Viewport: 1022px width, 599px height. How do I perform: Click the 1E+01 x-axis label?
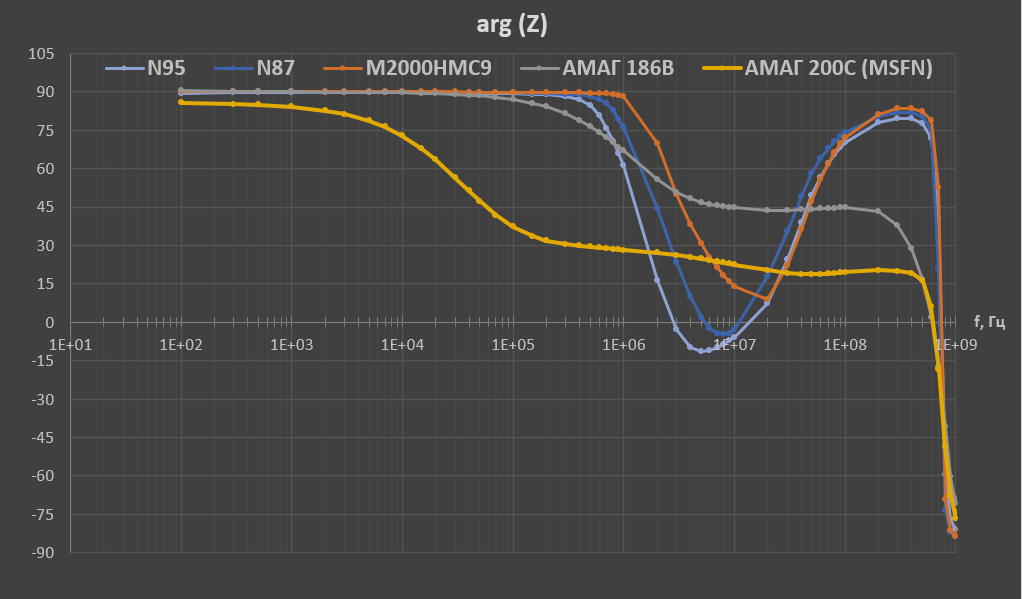click(x=70, y=345)
